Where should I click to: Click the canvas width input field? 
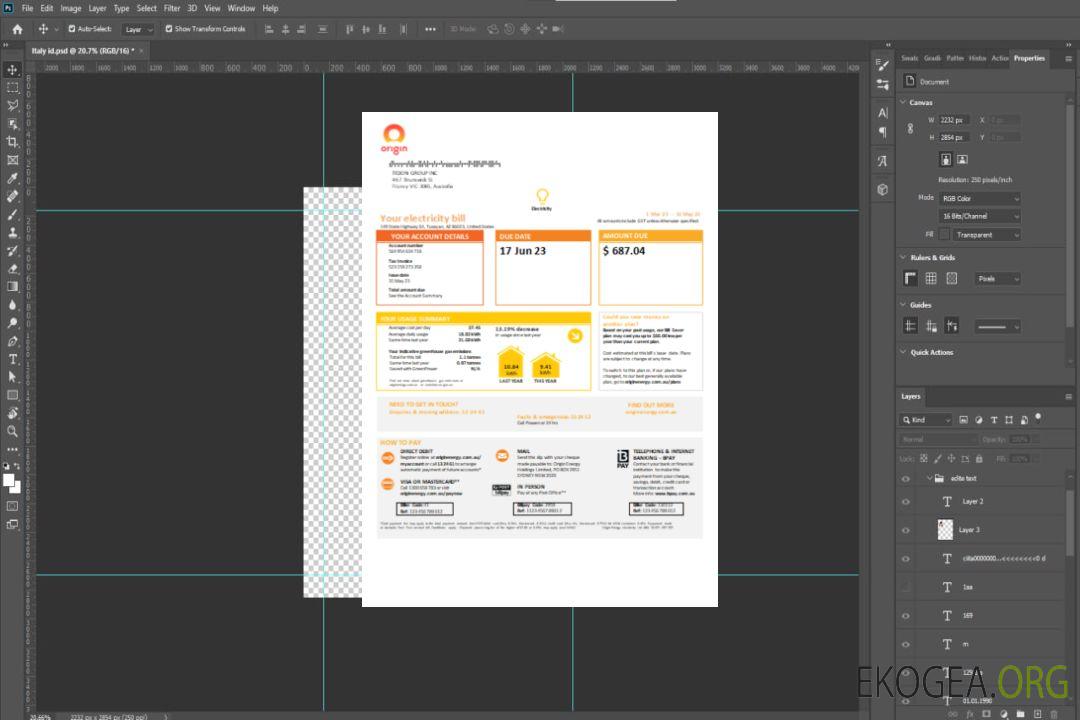pos(955,120)
